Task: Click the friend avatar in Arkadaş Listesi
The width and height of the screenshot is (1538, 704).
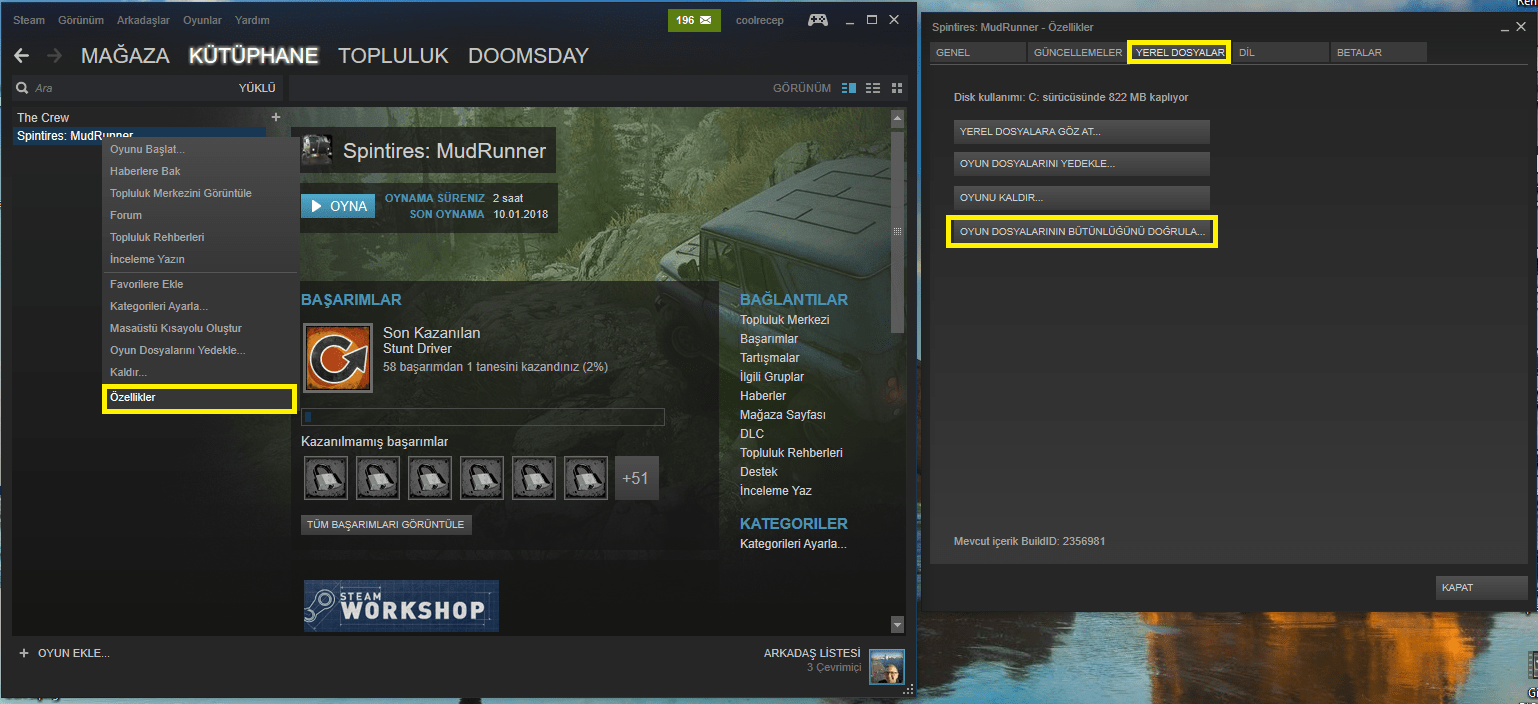Action: (886, 666)
